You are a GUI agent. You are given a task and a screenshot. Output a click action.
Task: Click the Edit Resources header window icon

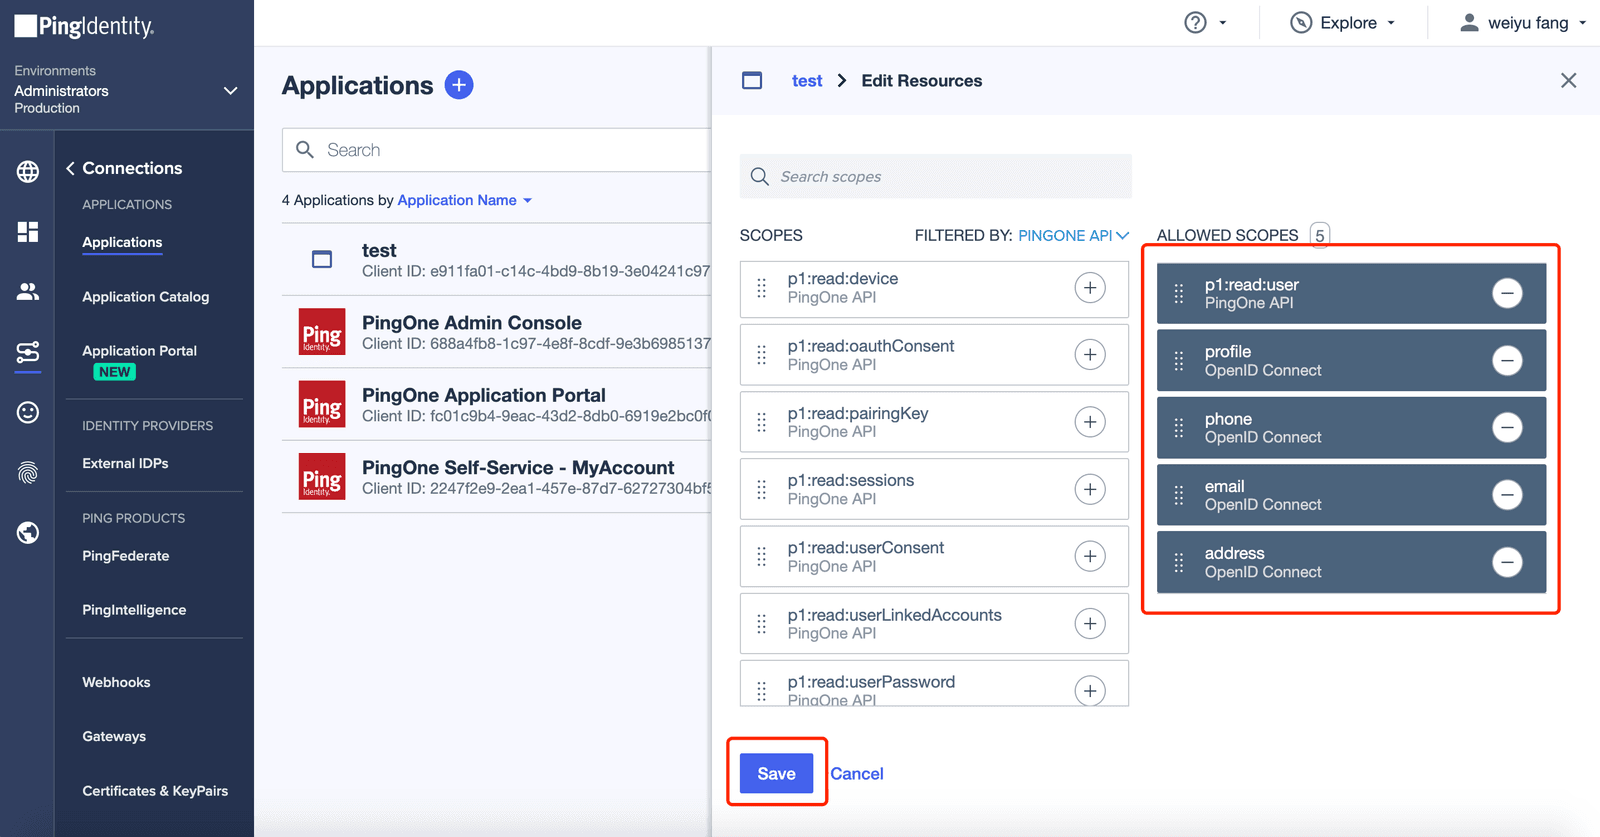(x=752, y=80)
